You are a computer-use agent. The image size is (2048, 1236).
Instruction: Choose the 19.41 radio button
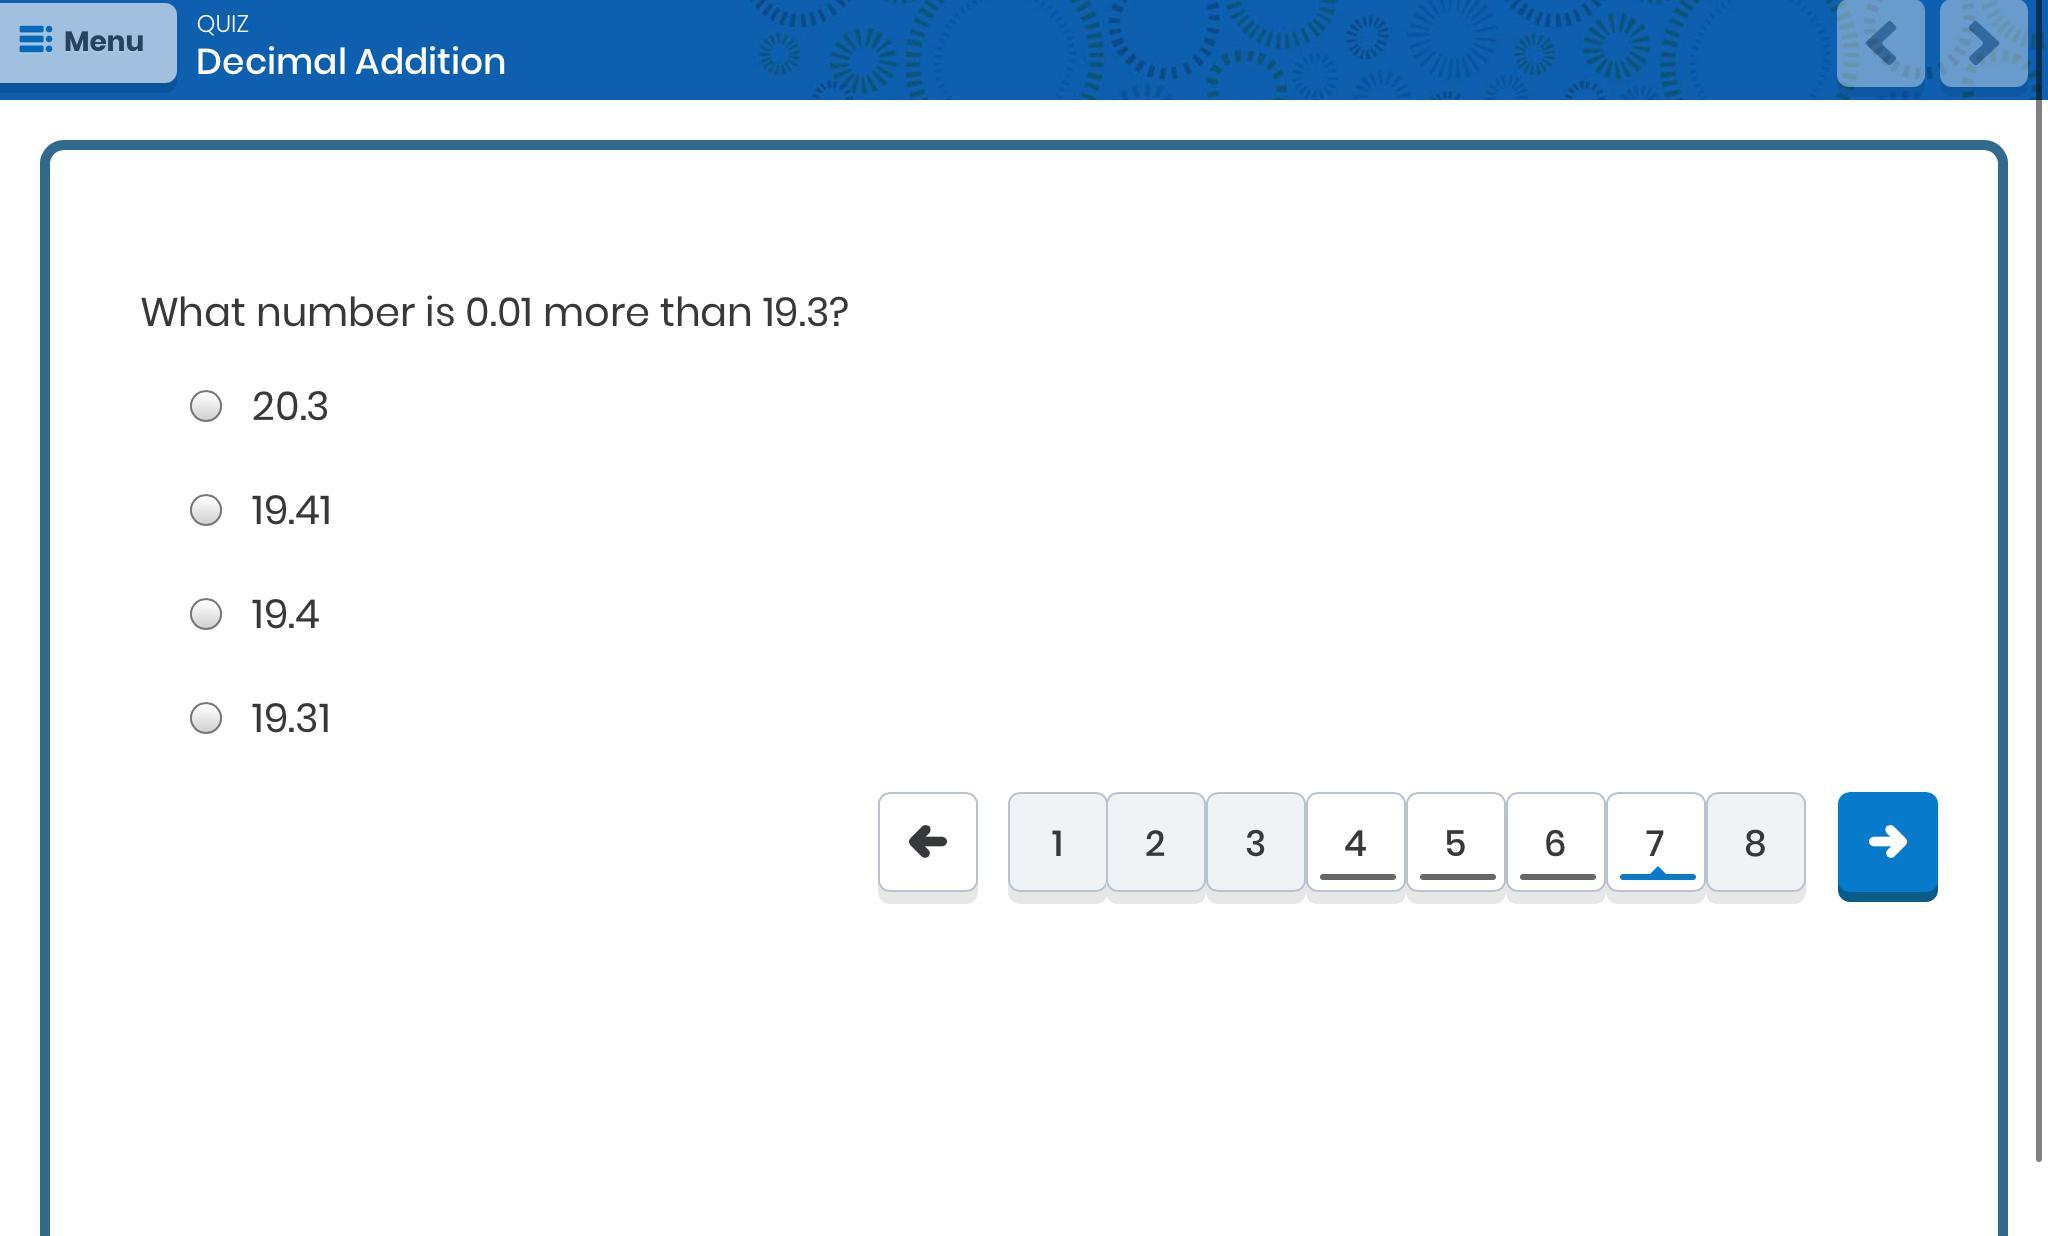coord(206,510)
